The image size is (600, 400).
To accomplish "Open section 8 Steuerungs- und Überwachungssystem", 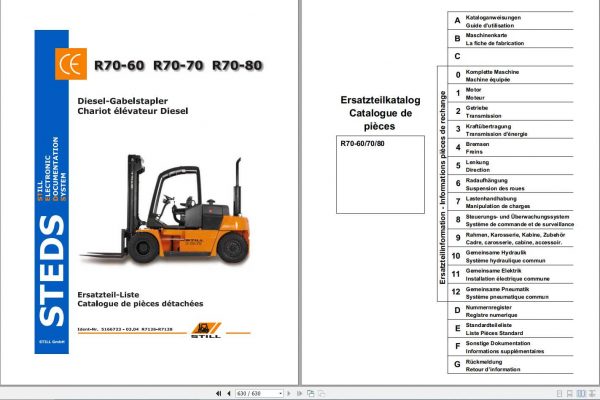I will point(510,220).
